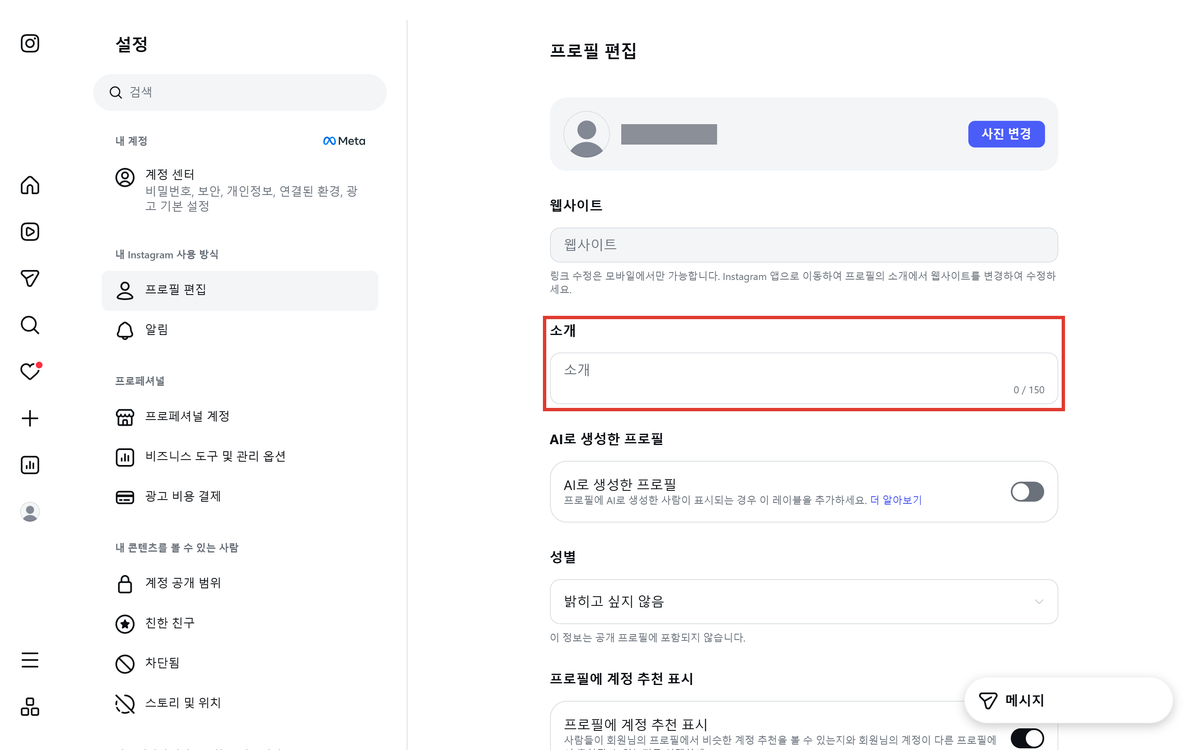Click 소개 bio text area

tap(804, 378)
